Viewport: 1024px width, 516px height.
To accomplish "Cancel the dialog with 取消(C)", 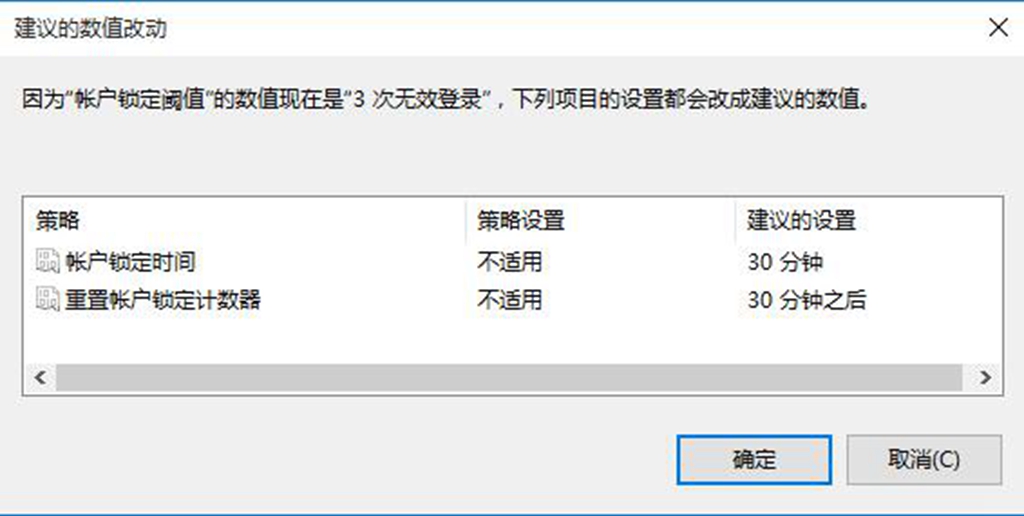I will [924, 460].
